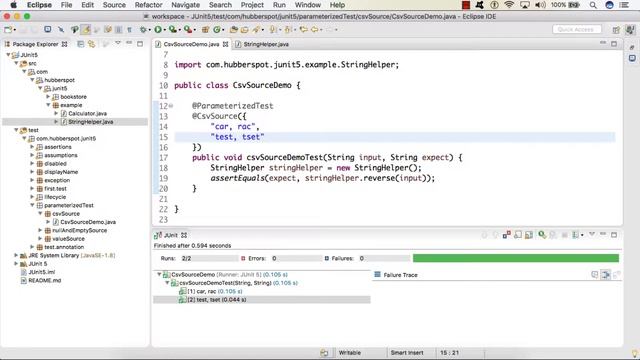Toggle Link with Editor in Package Explorer
Screen dimensions: 640x360
91,44
